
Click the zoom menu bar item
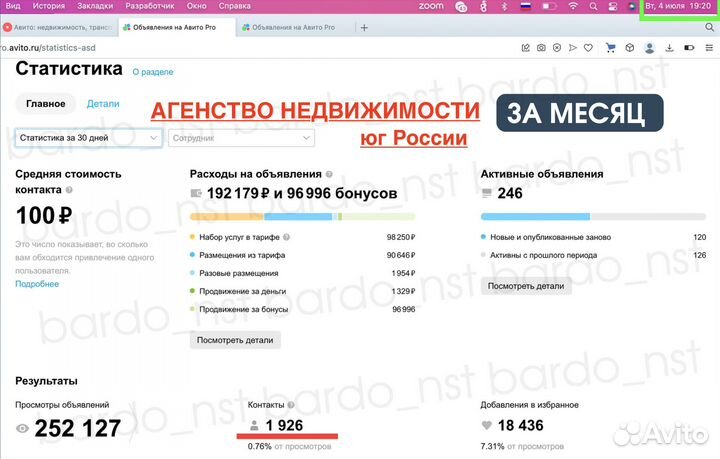[431, 6]
